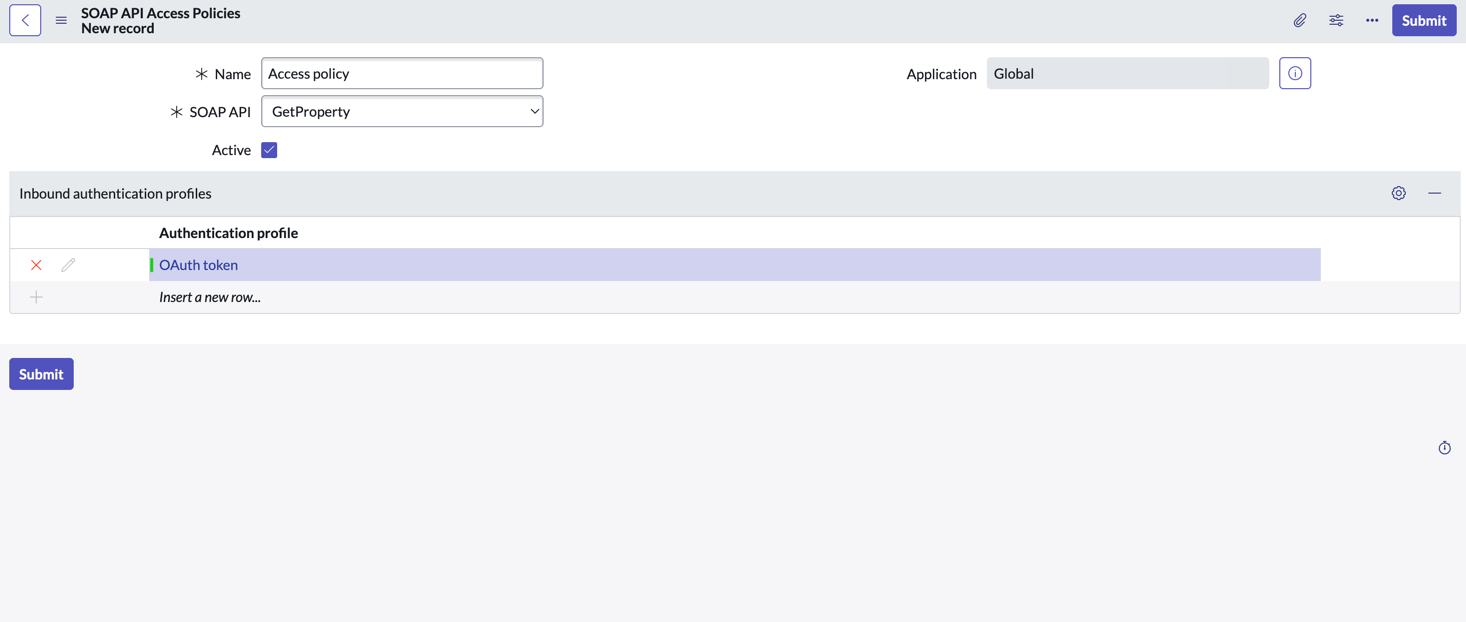Open the embedded list settings gear
The image size is (1466, 622).
(x=1399, y=193)
